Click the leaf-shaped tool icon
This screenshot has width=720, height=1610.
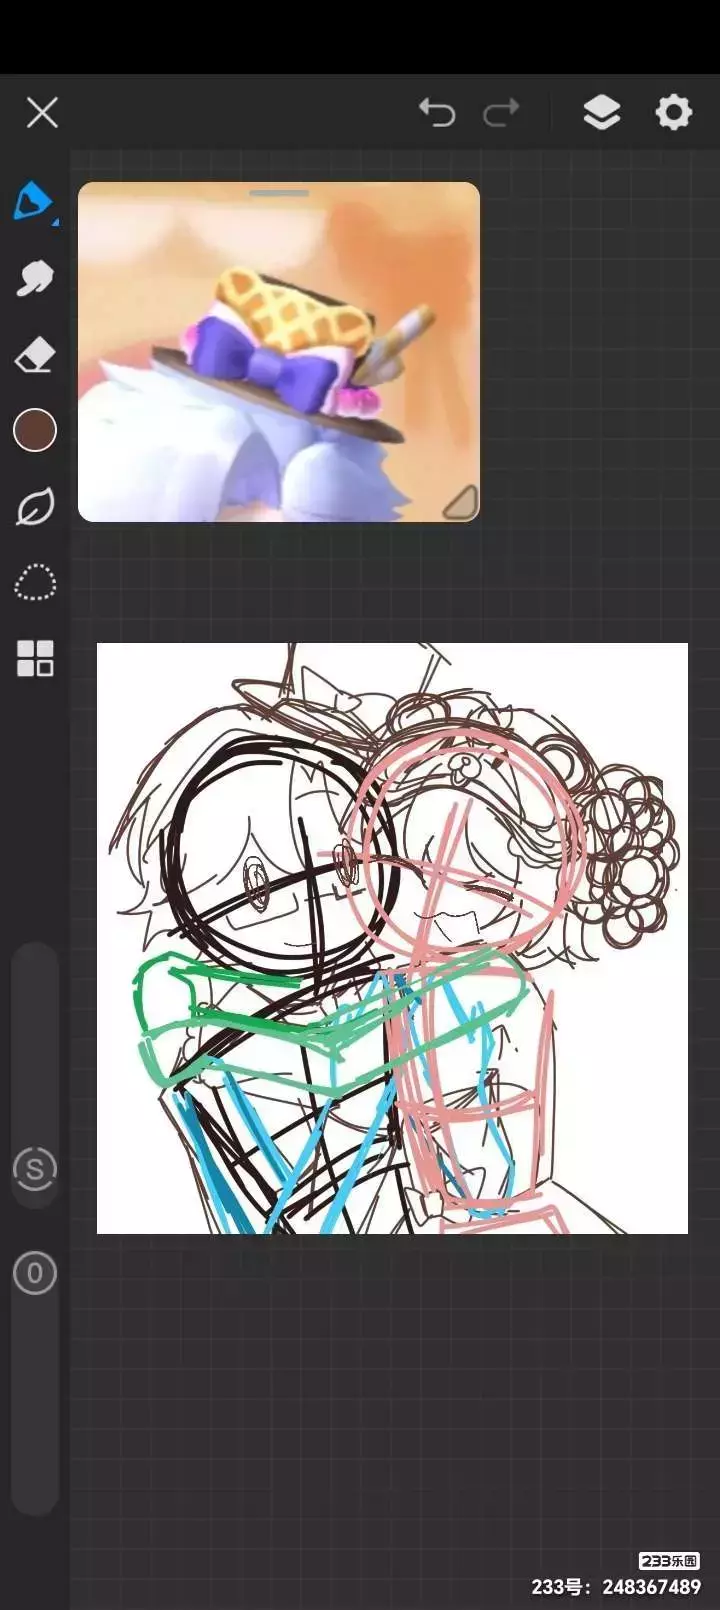(x=35, y=507)
